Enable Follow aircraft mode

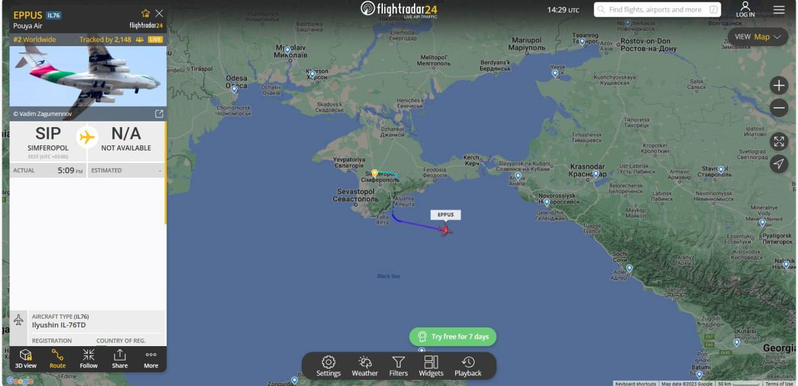tap(89, 359)
